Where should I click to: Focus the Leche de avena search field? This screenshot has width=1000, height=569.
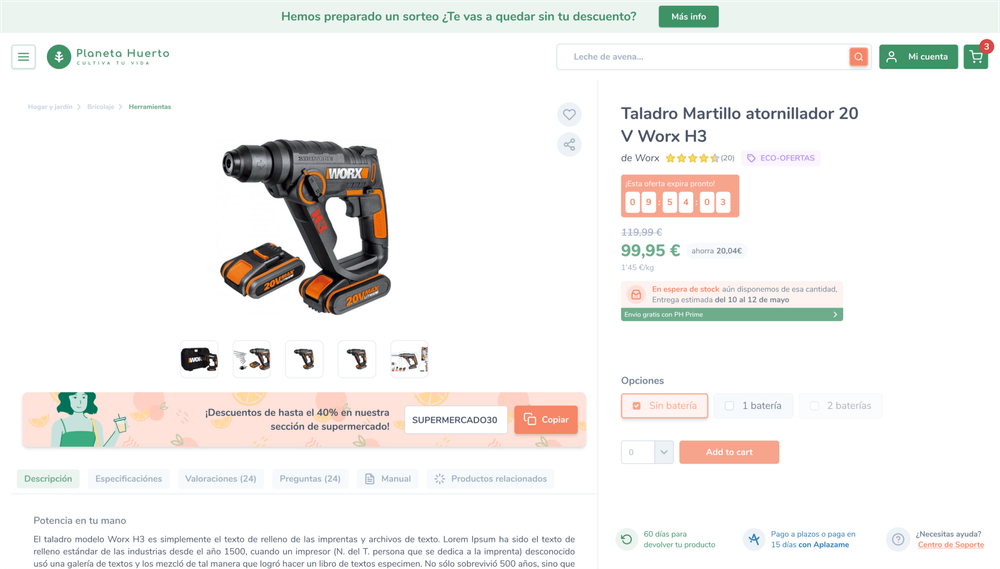703,57
